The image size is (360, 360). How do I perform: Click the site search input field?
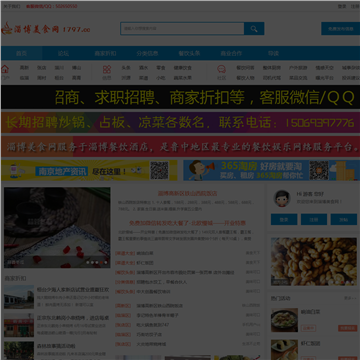click(182, 29)
